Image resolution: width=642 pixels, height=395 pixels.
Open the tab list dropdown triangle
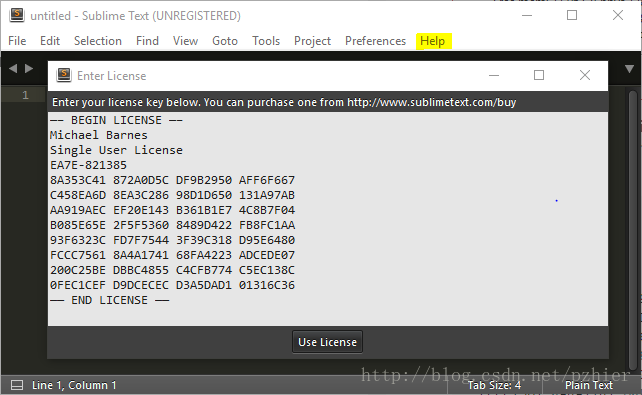coord(629,69)
